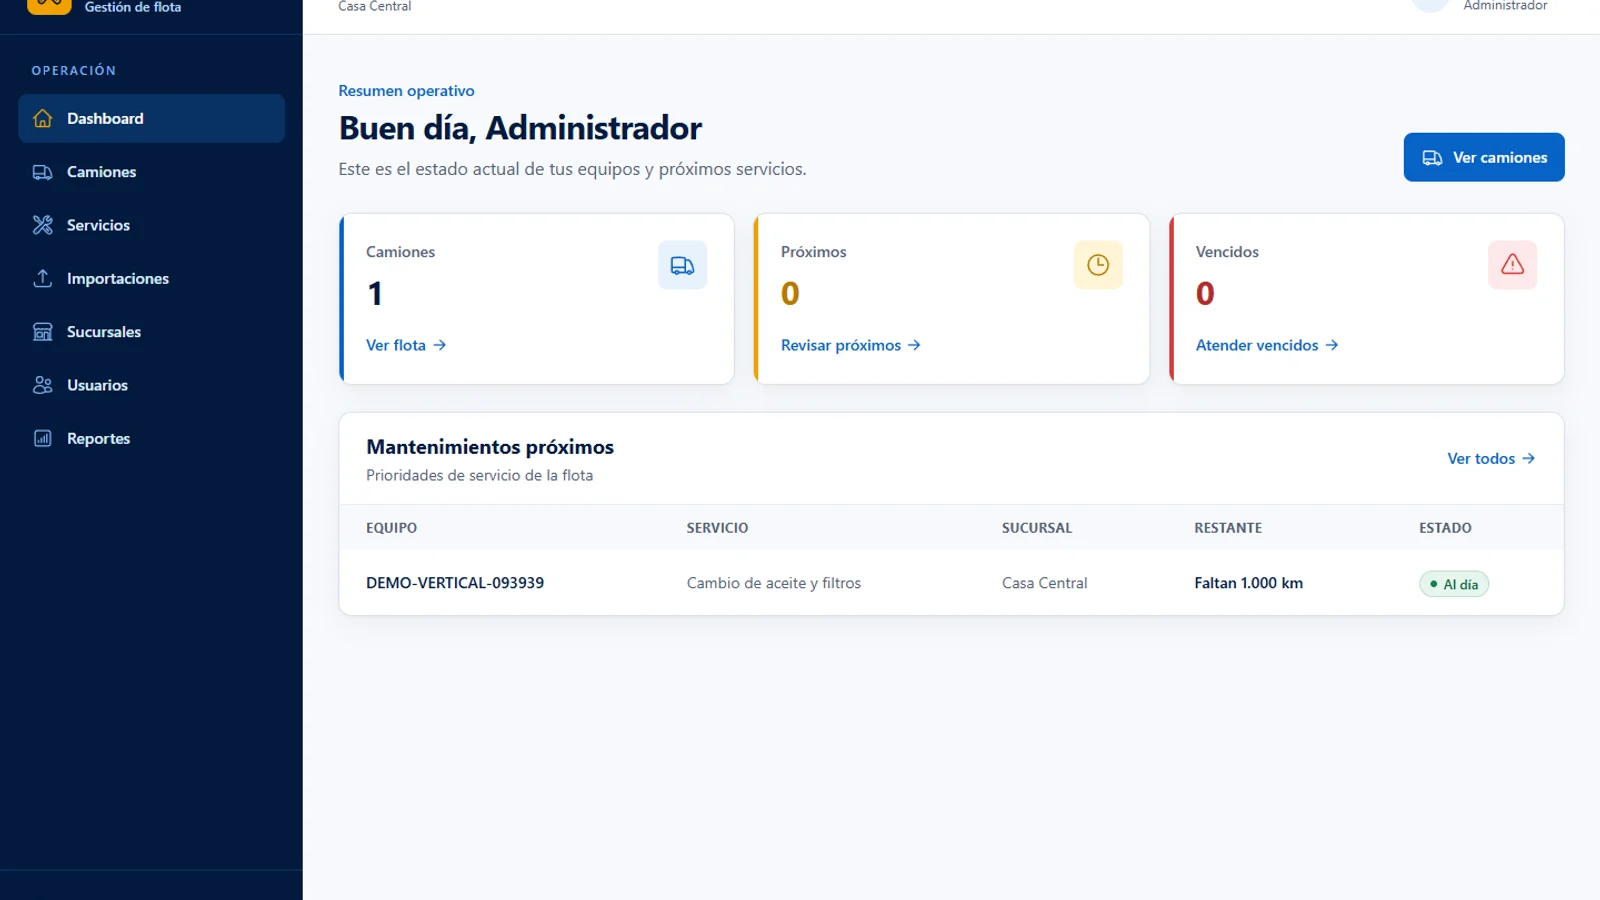
Task: Click the Próximos count '0'
Action: [x=790, y=294]
